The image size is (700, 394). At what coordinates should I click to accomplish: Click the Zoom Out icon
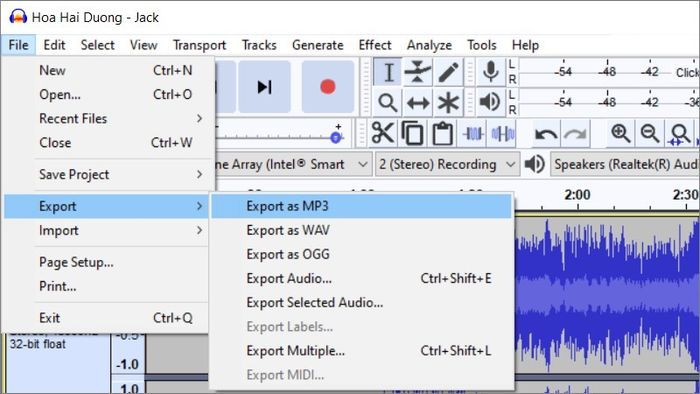tap(650, 133)
